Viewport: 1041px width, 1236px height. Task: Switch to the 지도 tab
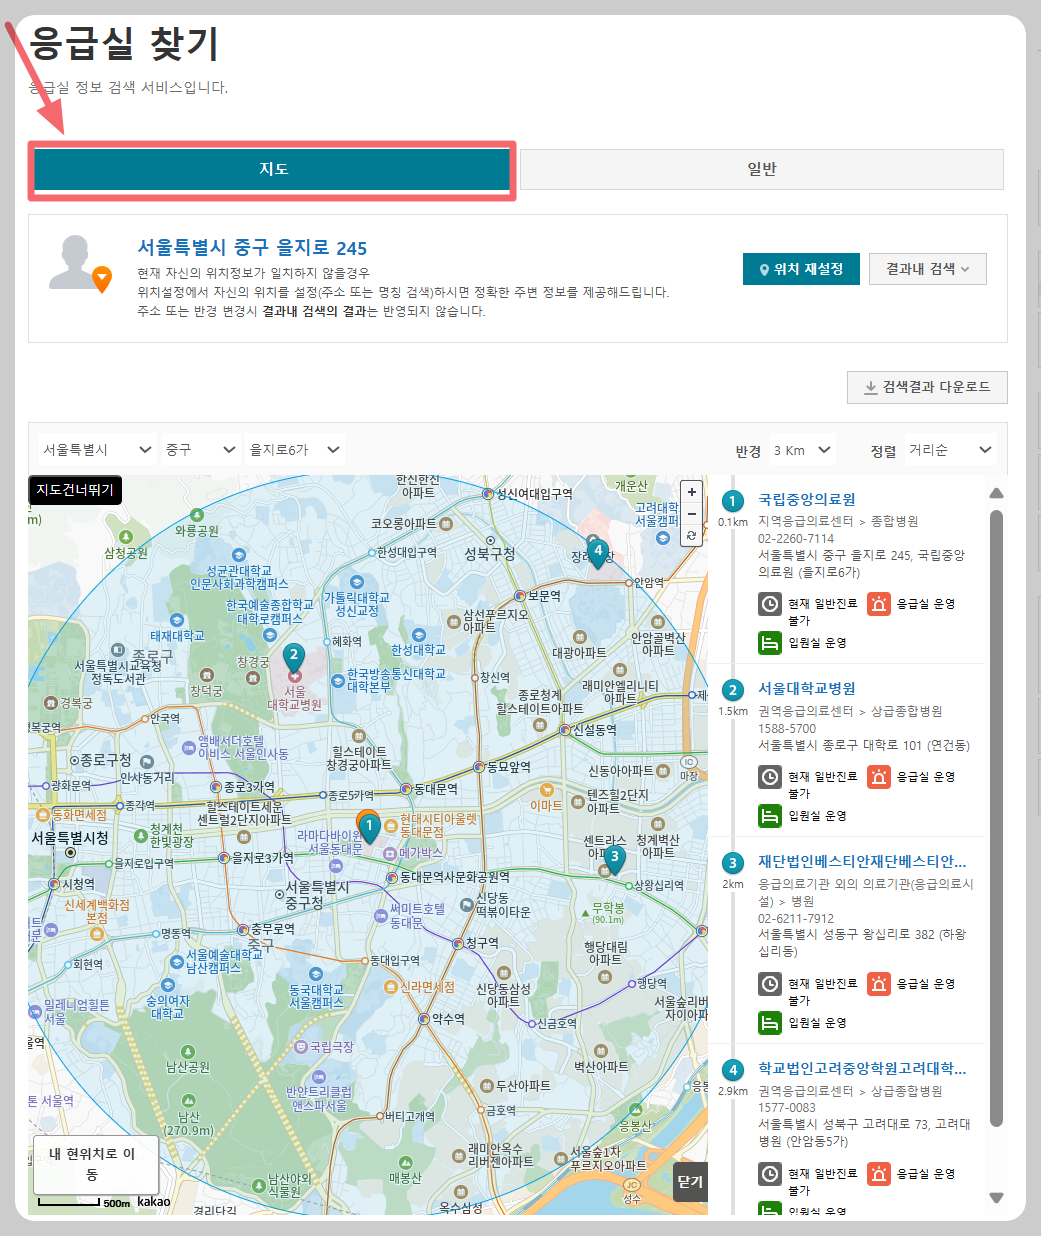(273, 169)
